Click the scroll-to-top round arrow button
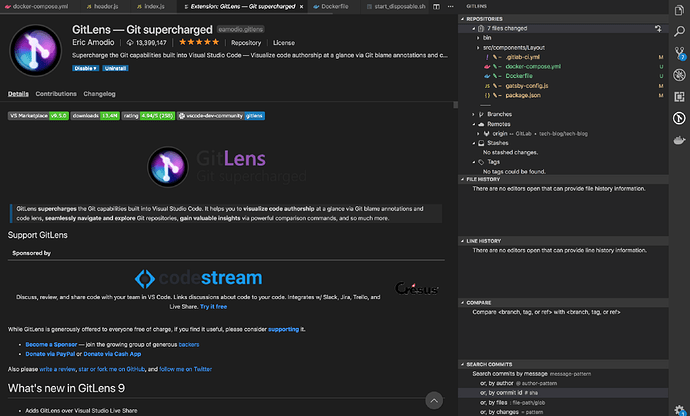690x416 pixels. 434,400
